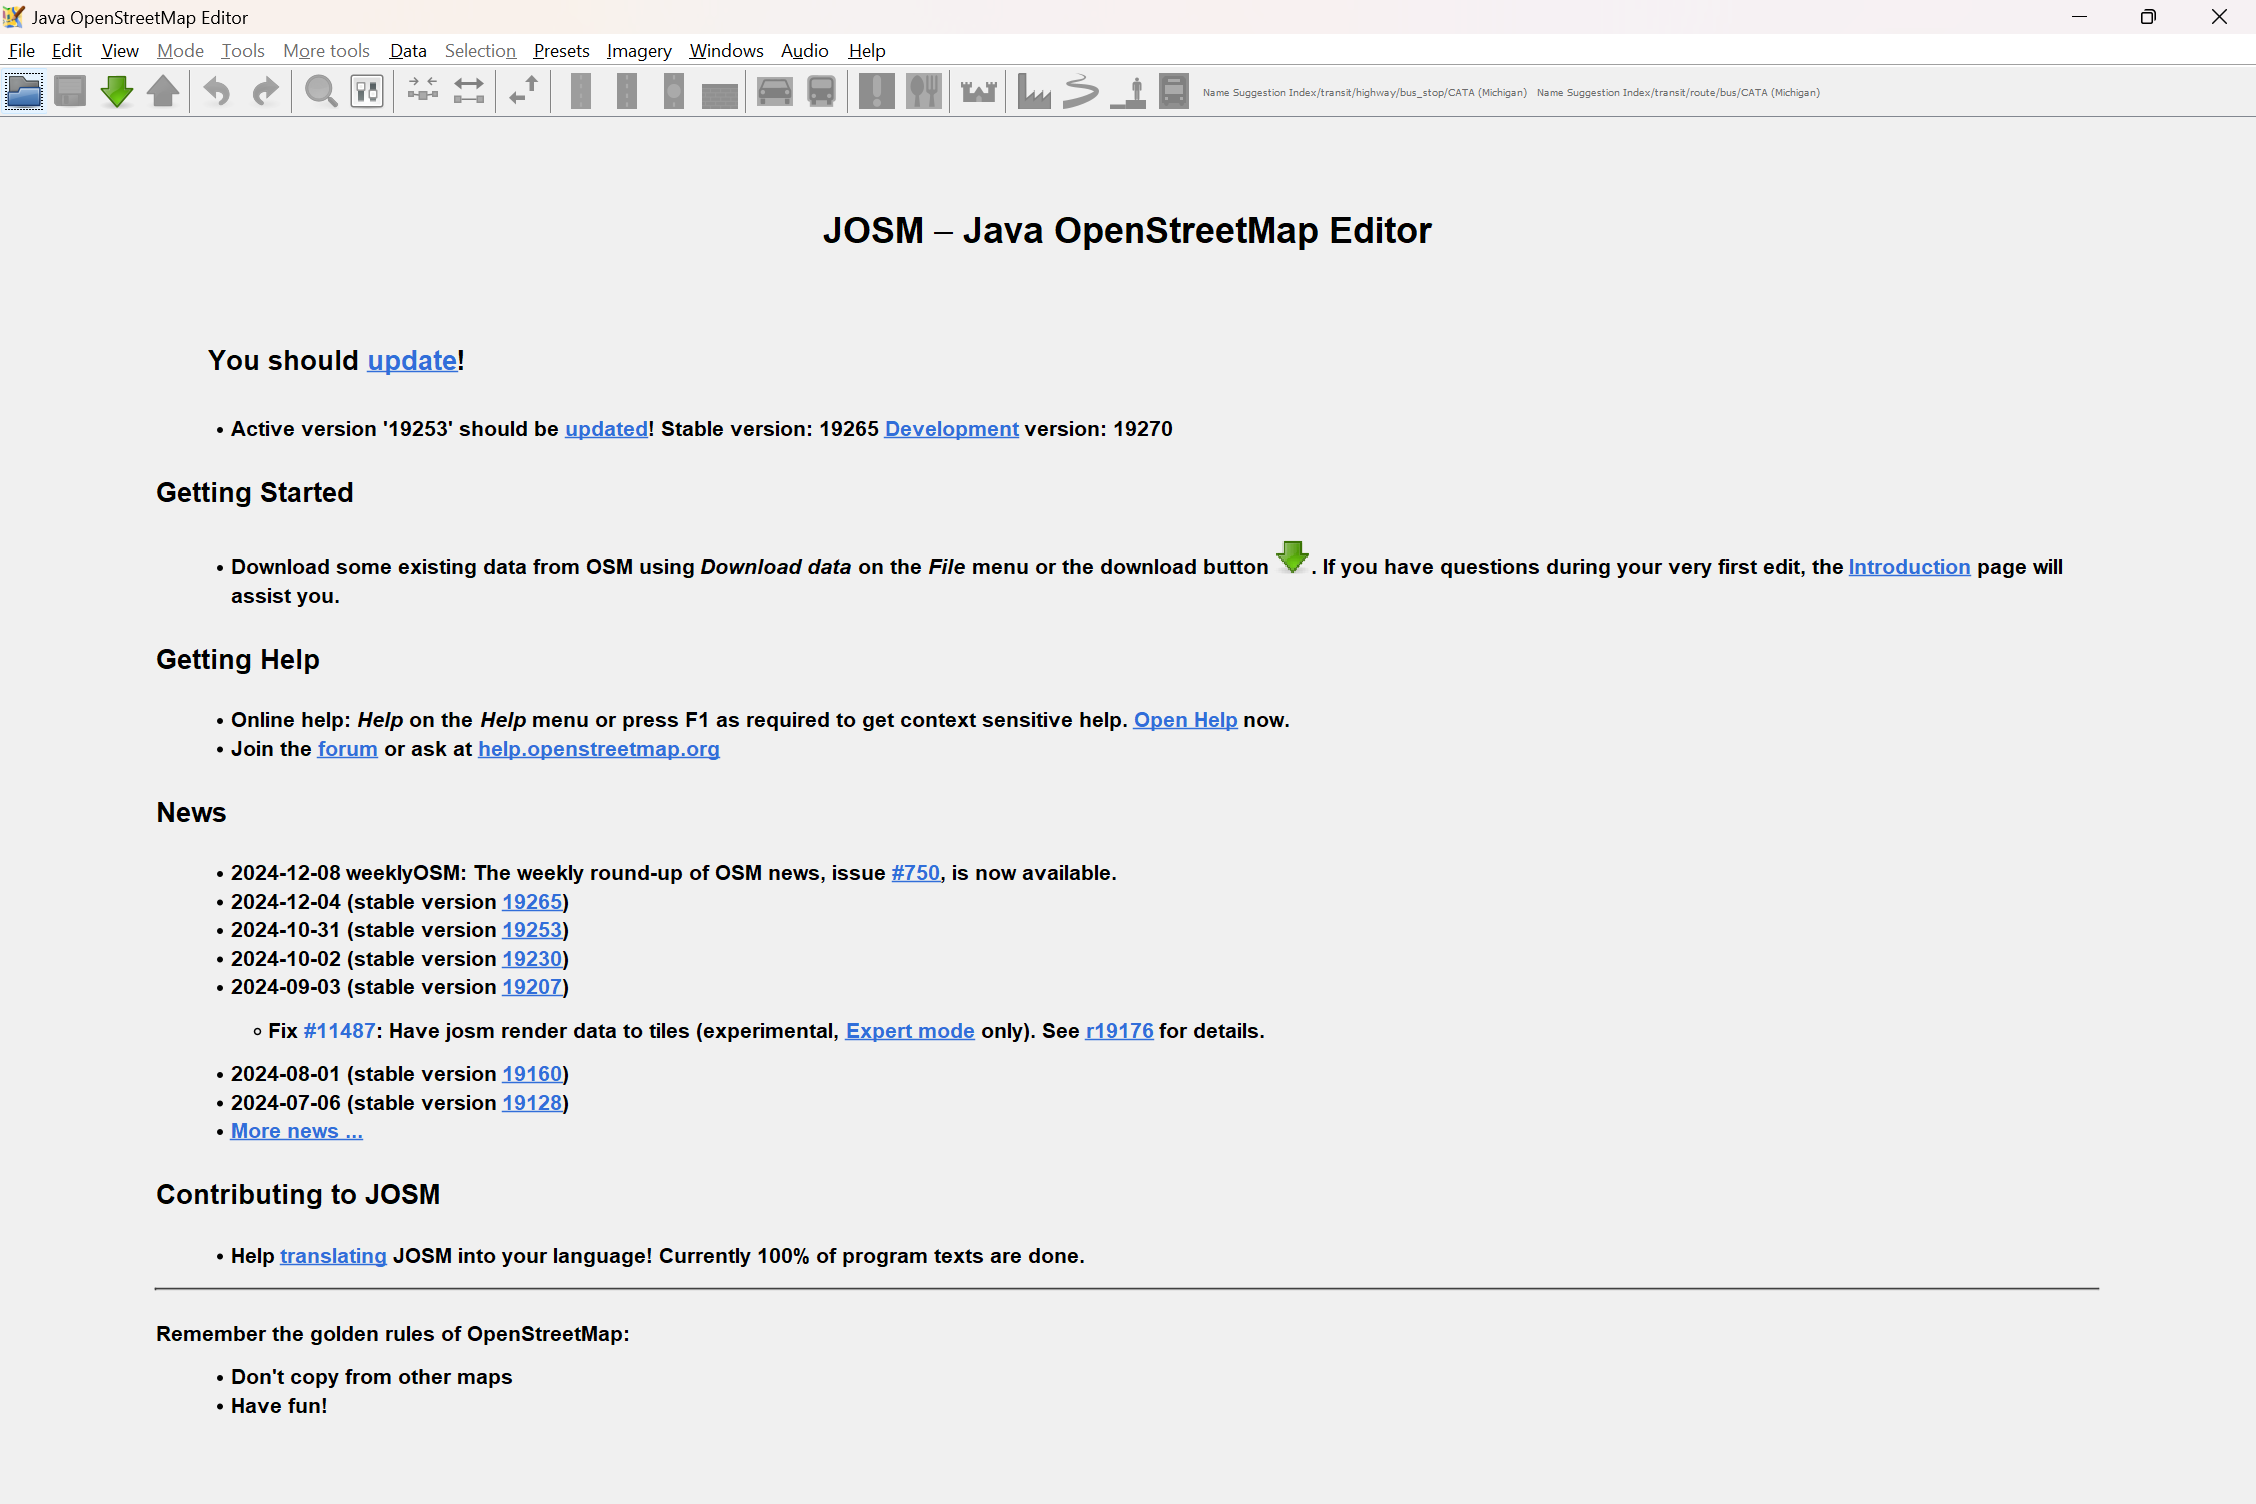The height and width of the screenshot is (1504, 2256).
Task: Open stable version 19207 link
Action: point(531,987)
